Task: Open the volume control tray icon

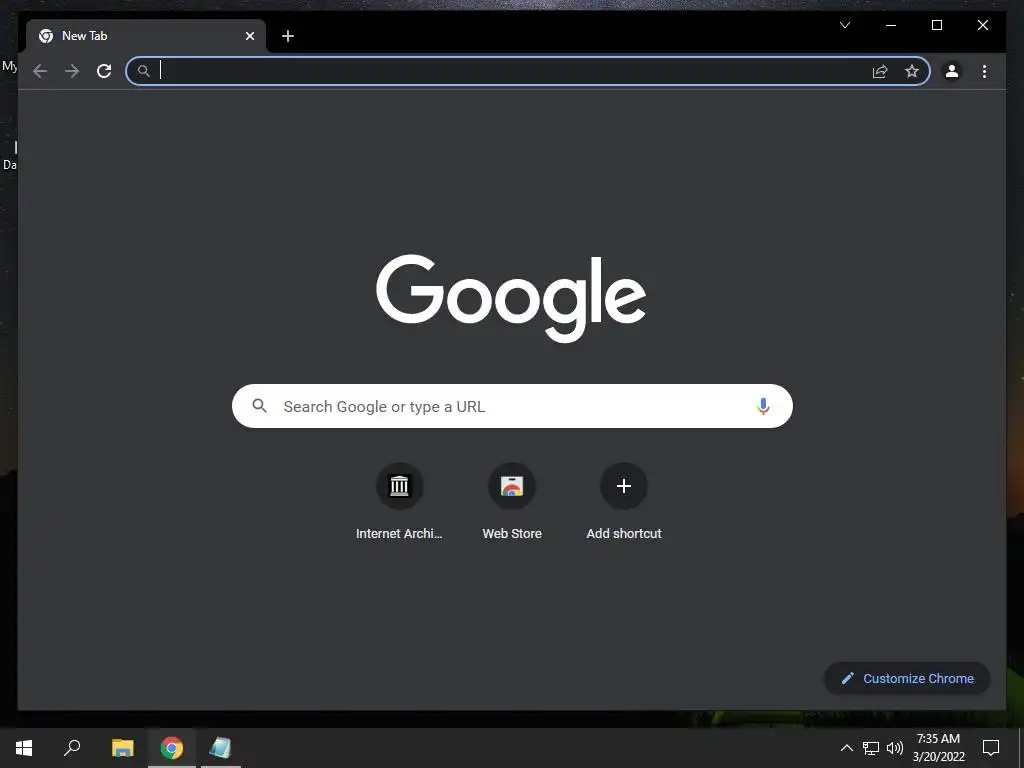Action: pyautogui.click(x=895, y=748)
